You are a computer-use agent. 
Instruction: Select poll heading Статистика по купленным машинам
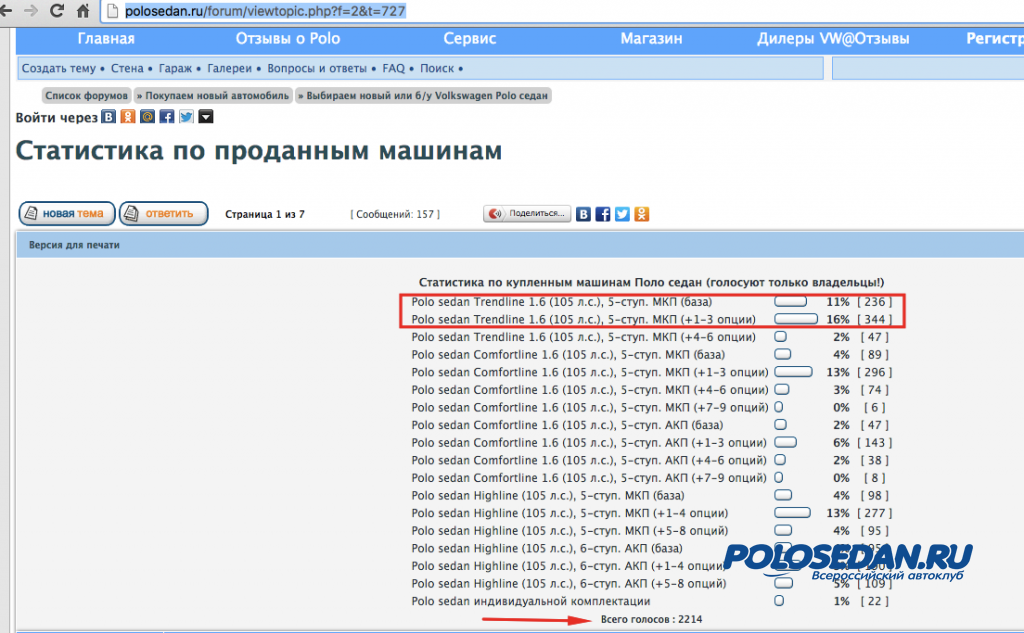click(x=651, y=282)
